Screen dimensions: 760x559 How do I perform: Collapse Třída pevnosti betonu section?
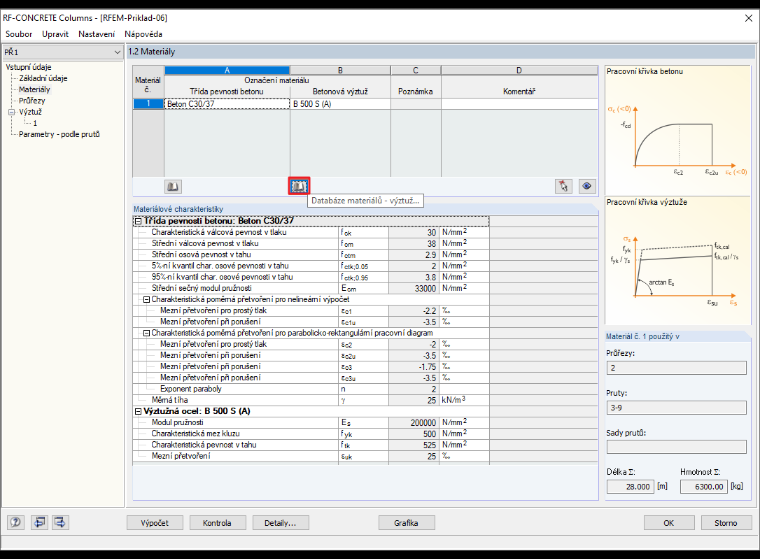tap(138, 221)
